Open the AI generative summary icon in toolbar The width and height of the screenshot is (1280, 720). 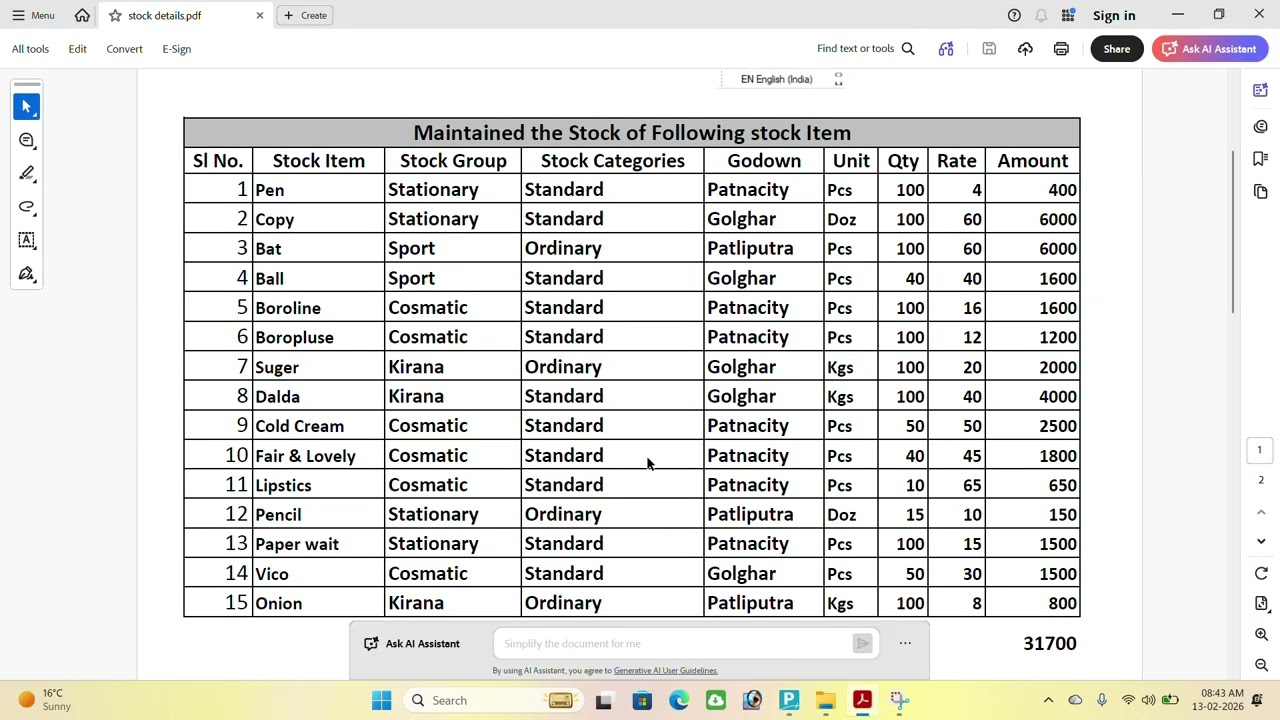pos(946,48)
